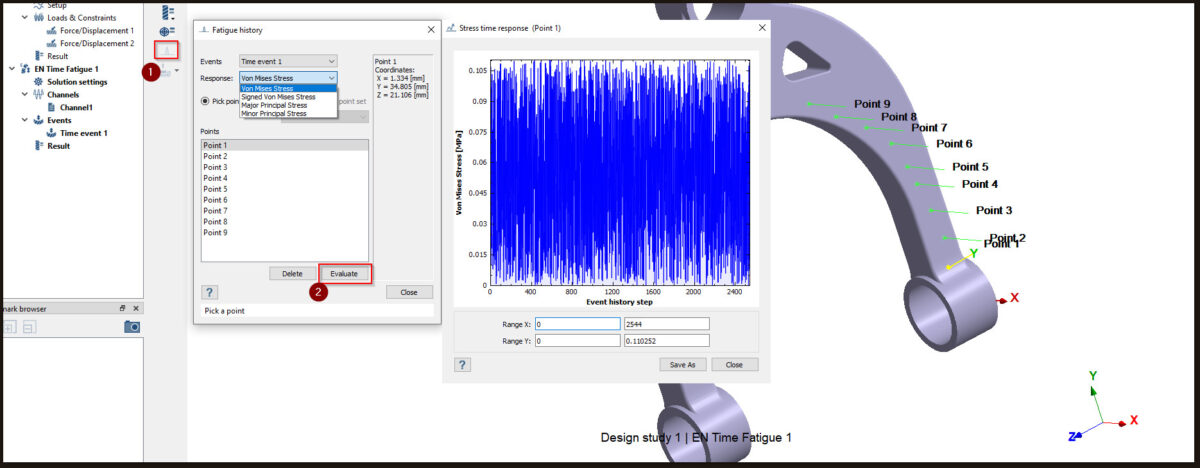Choose Minor Principal Stress from list
1200x468 pixels.
coord(274,114)
